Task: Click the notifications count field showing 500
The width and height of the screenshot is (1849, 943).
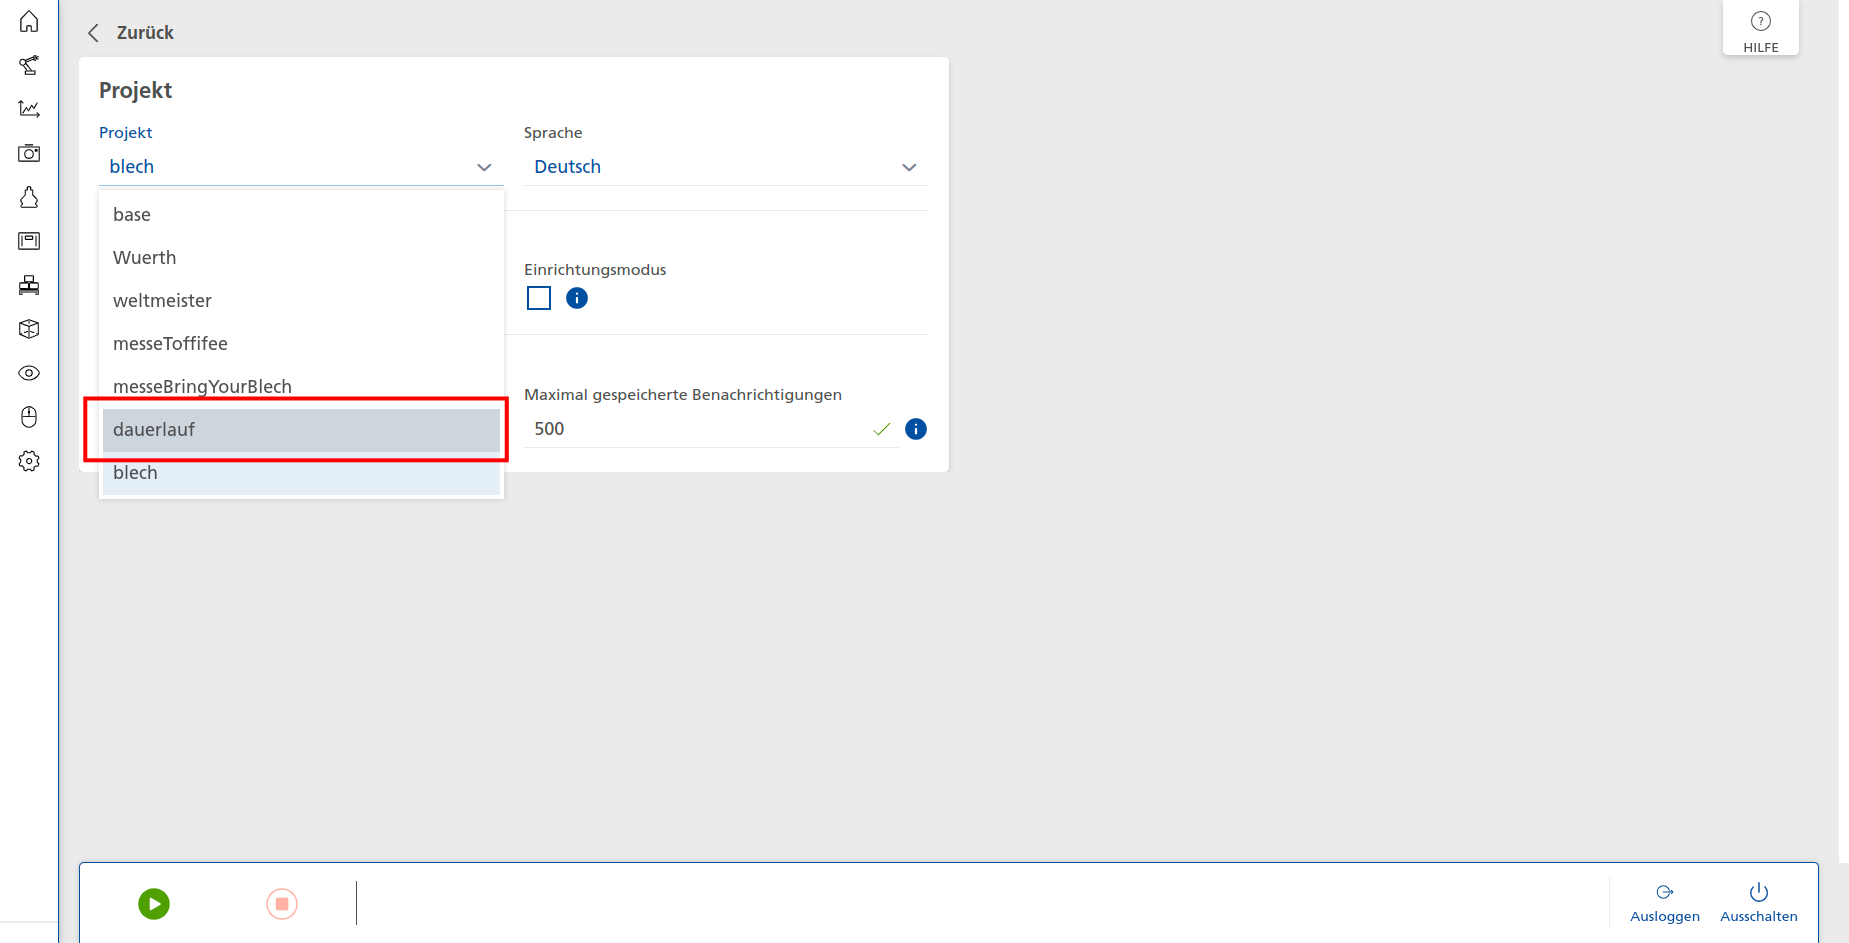Action: coord(698,429)
